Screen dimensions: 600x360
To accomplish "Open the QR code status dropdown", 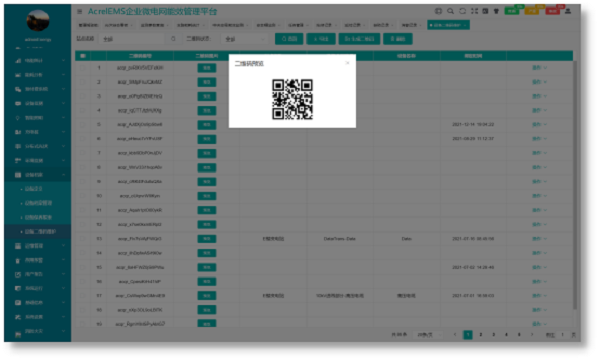I will coord(245,39).
